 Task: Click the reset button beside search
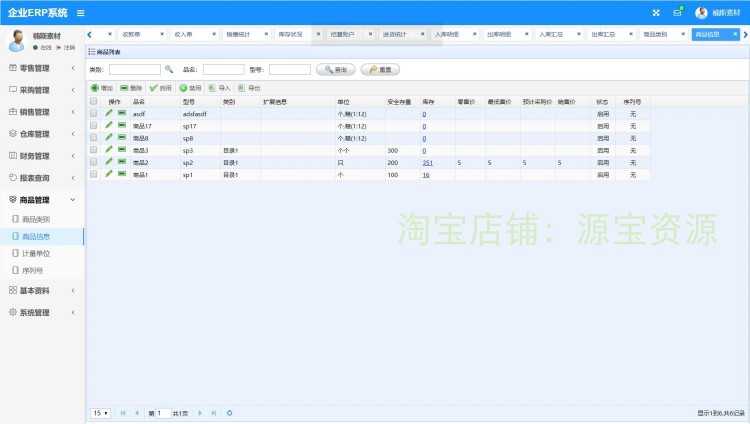tap(380, 69)
